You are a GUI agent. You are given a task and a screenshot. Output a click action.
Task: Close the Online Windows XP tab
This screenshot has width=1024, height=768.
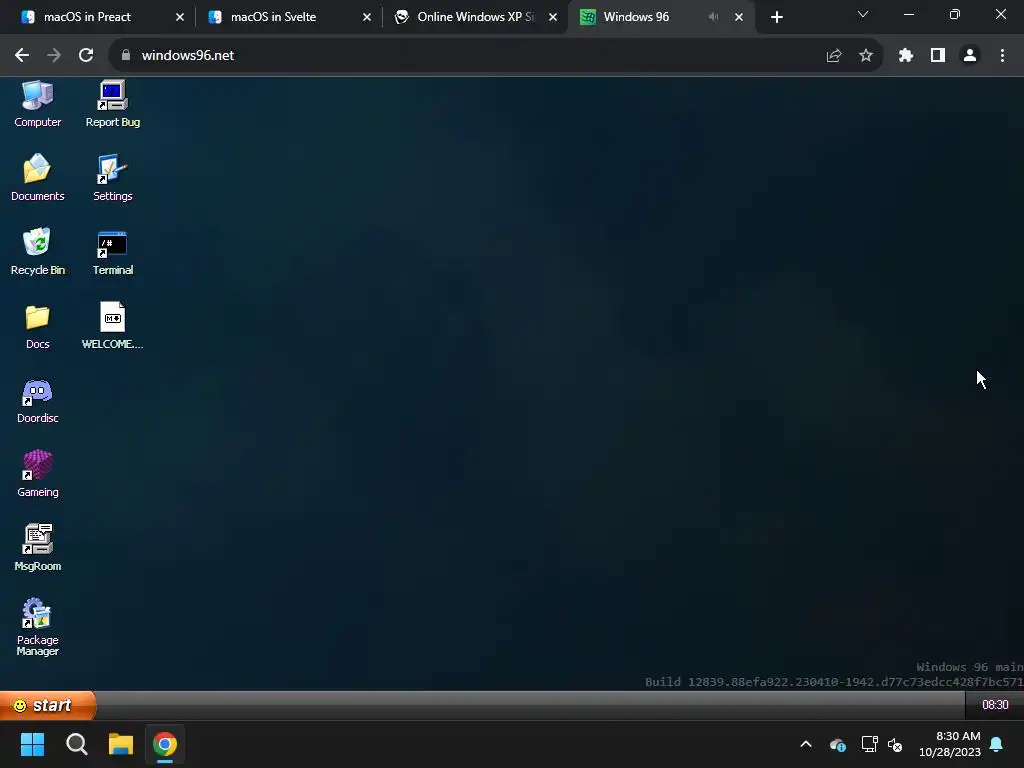pos(553,17)
